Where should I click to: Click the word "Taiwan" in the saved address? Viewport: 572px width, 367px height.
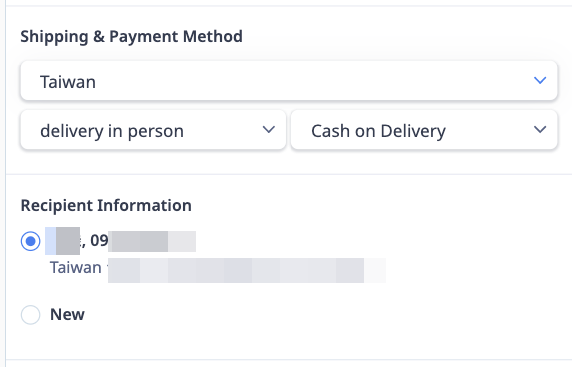coord(76,268)
